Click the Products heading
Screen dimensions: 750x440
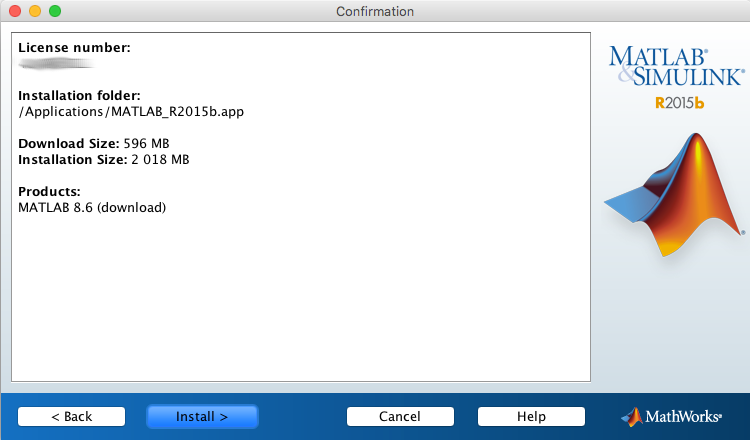tap(49, 192)
